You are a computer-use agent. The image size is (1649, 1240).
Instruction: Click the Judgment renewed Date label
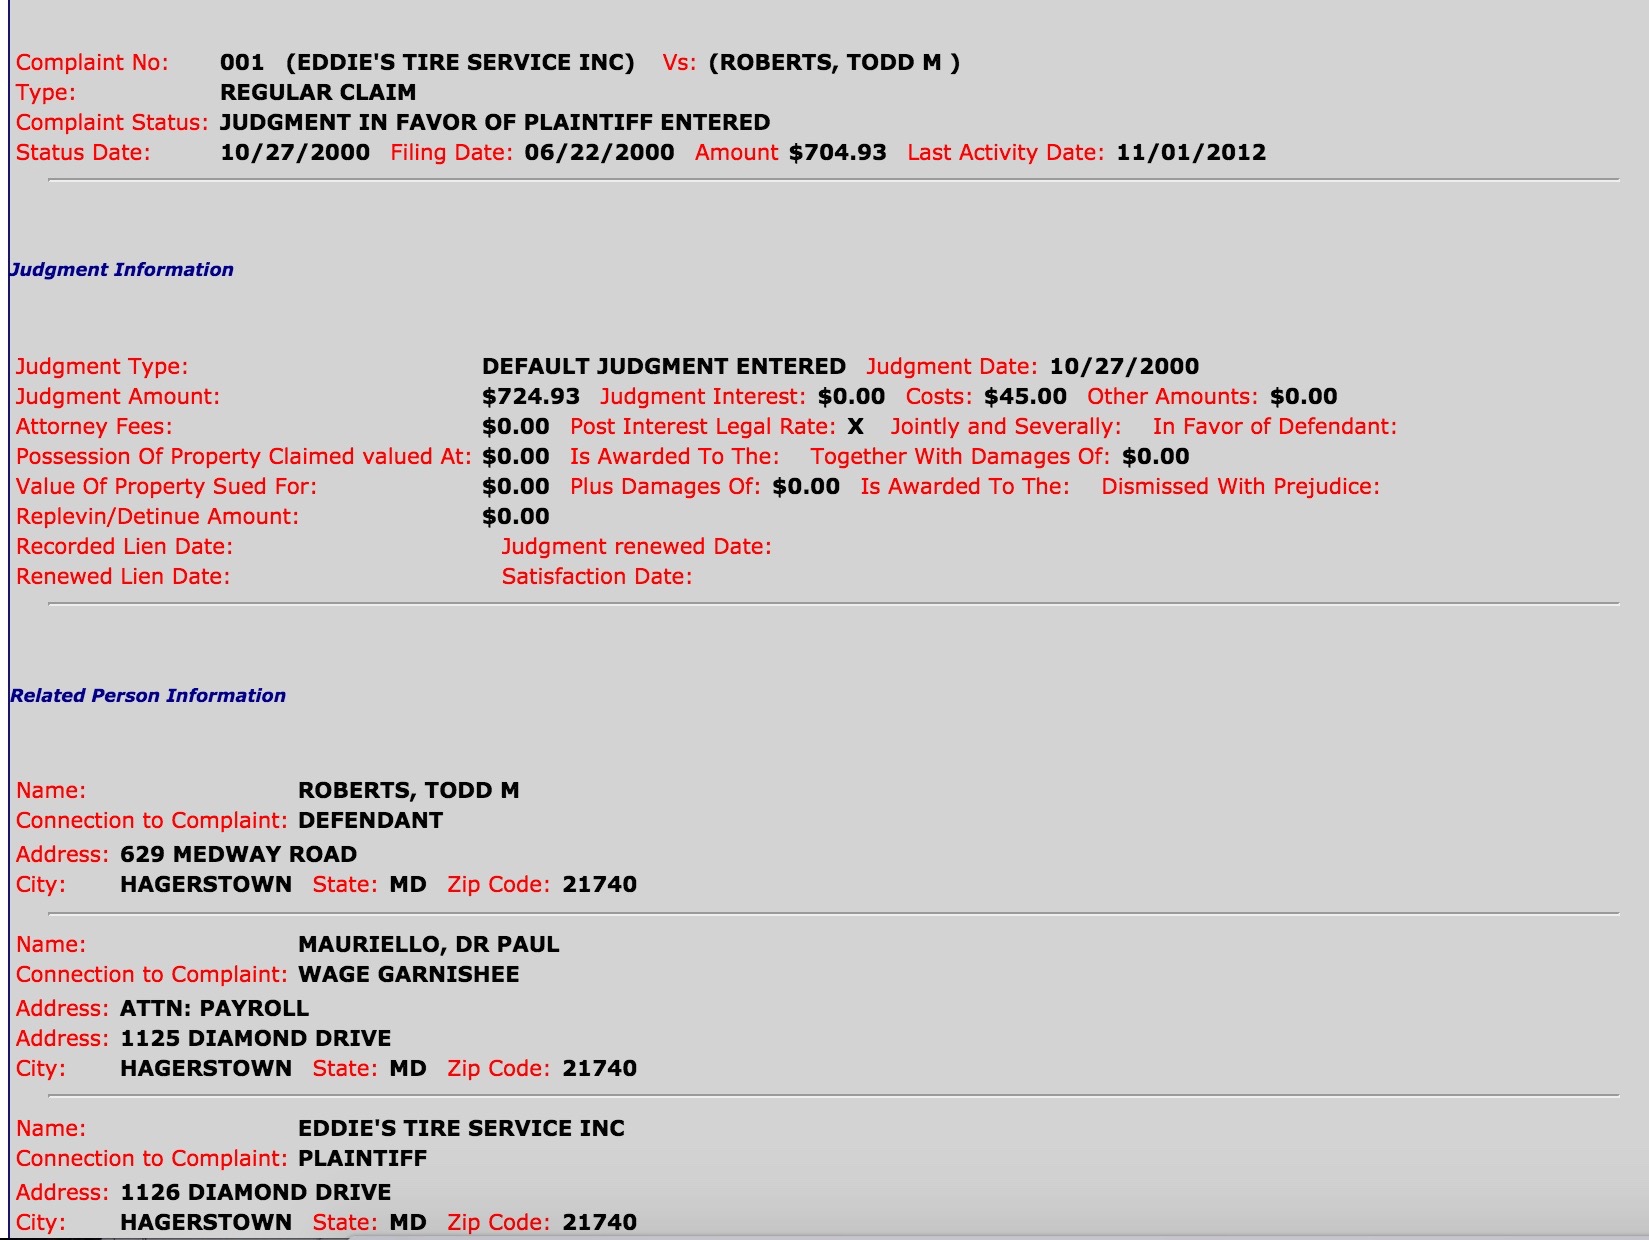[637, 546]
